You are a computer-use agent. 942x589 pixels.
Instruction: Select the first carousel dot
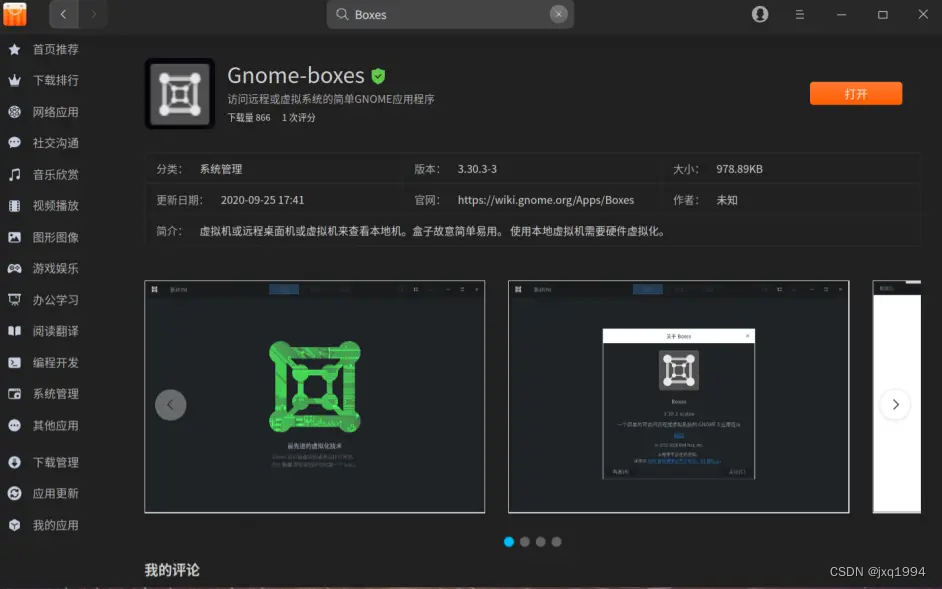click(509, 542)
